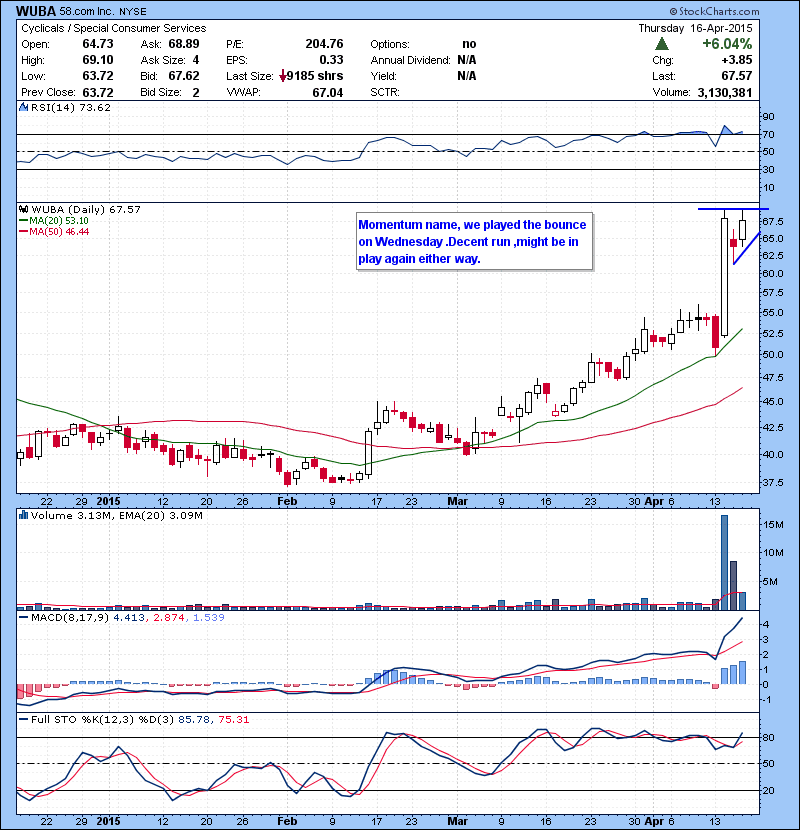
Task: Click the MACD(8,17,9) legend line marker
Action: coord(23,617)
